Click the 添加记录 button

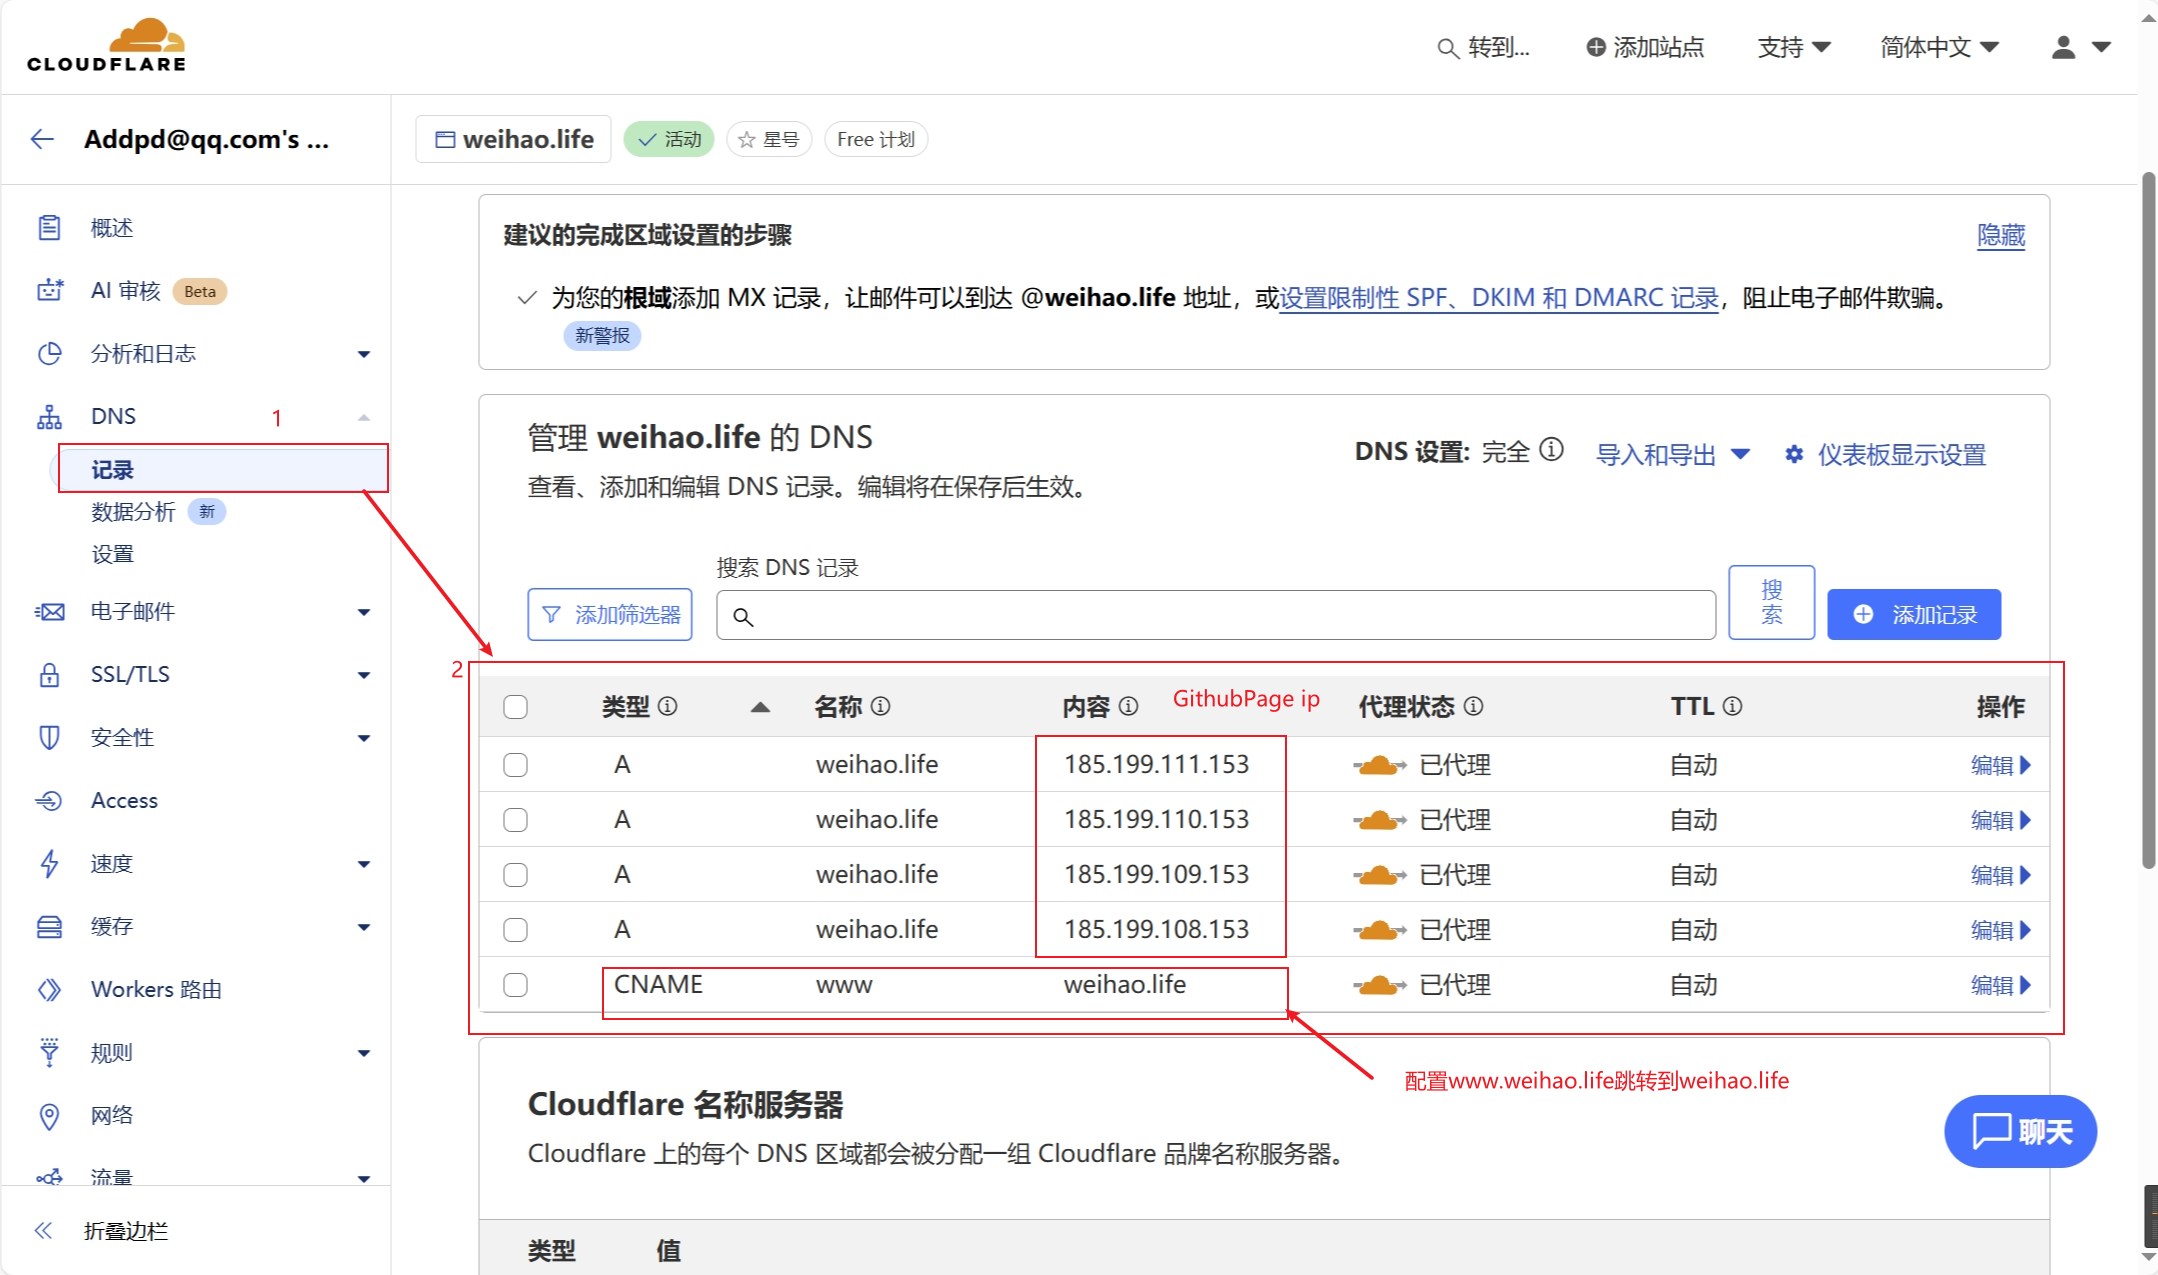pos(1914,614)
